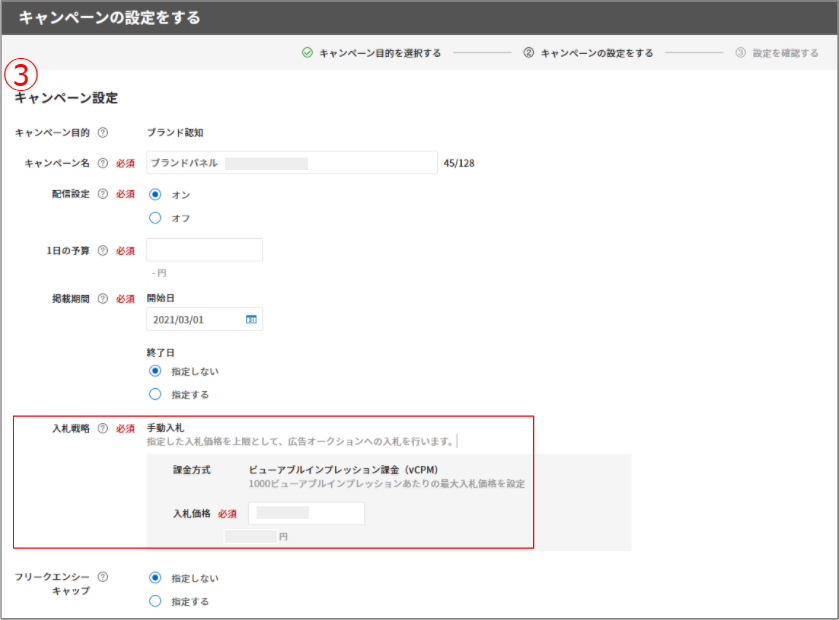Open help icon beside キャンペーン名
Viewport: 839px width, 620px height.
point(103,163)
